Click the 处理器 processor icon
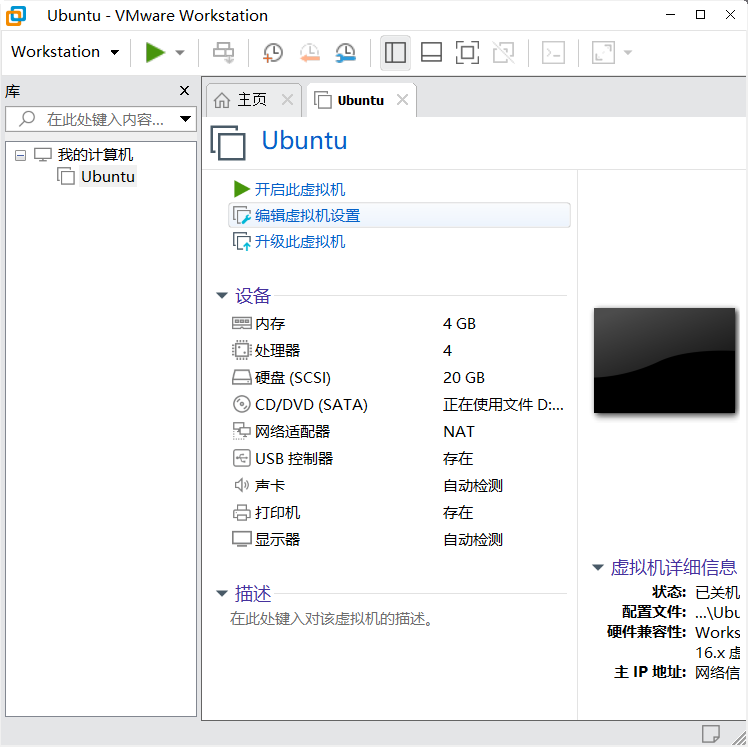748x747 pixels. coord(241,350)
